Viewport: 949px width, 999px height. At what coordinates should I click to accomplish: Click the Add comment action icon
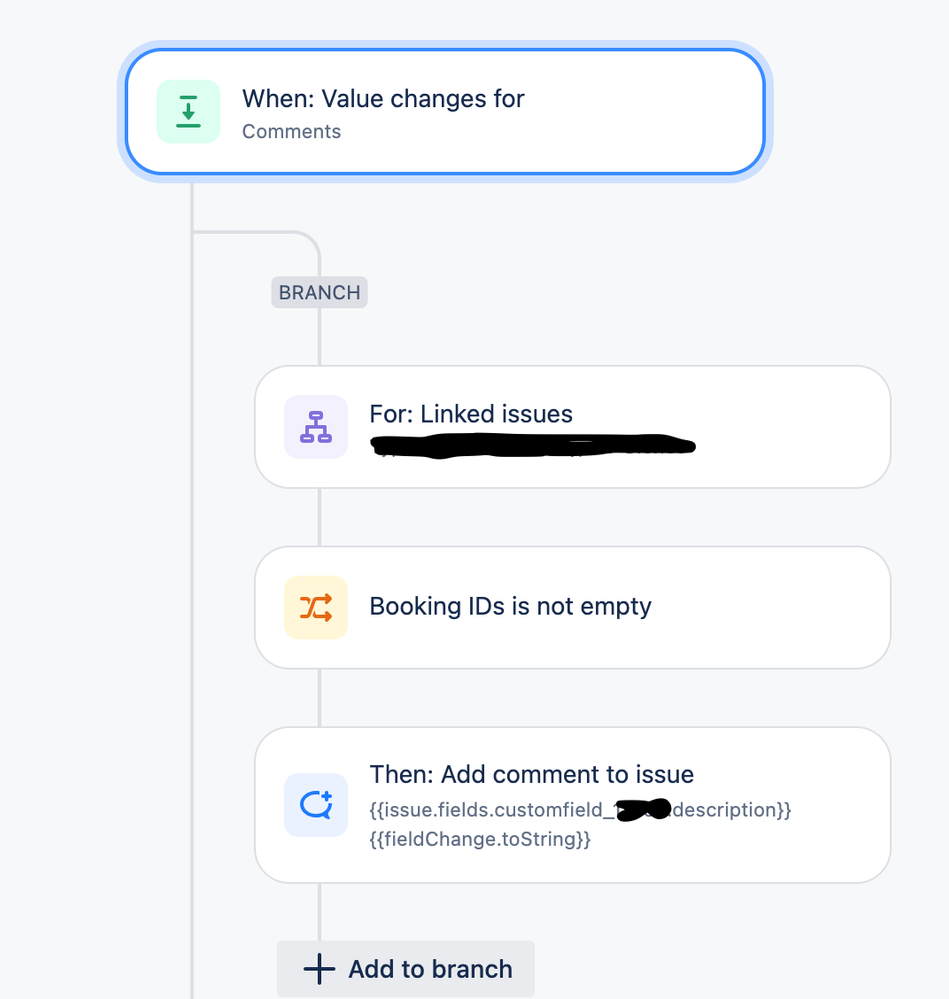tap(314, 805)
